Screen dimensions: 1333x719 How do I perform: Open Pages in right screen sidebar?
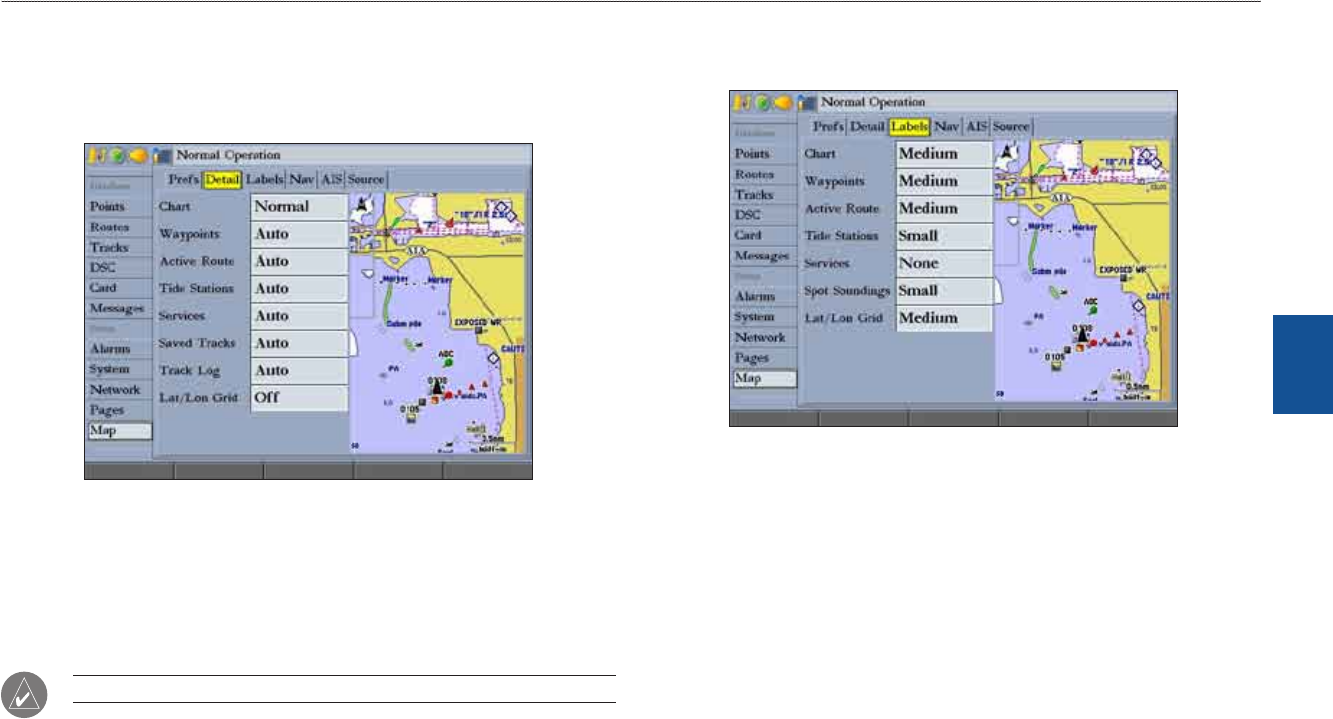[764, 358]
